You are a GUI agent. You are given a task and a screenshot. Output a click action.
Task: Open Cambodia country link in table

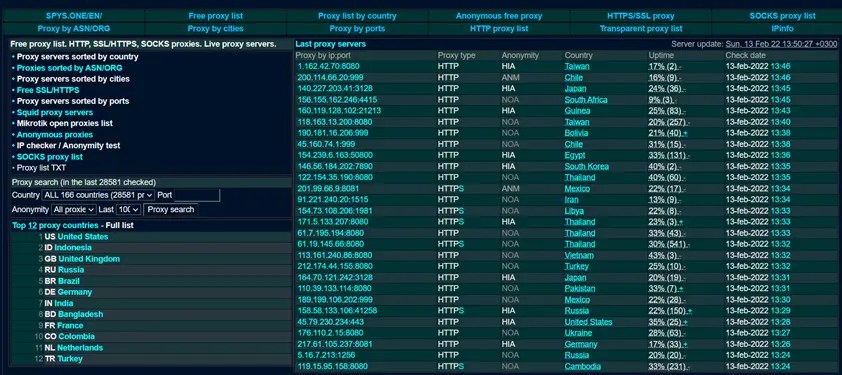[583, 366]
